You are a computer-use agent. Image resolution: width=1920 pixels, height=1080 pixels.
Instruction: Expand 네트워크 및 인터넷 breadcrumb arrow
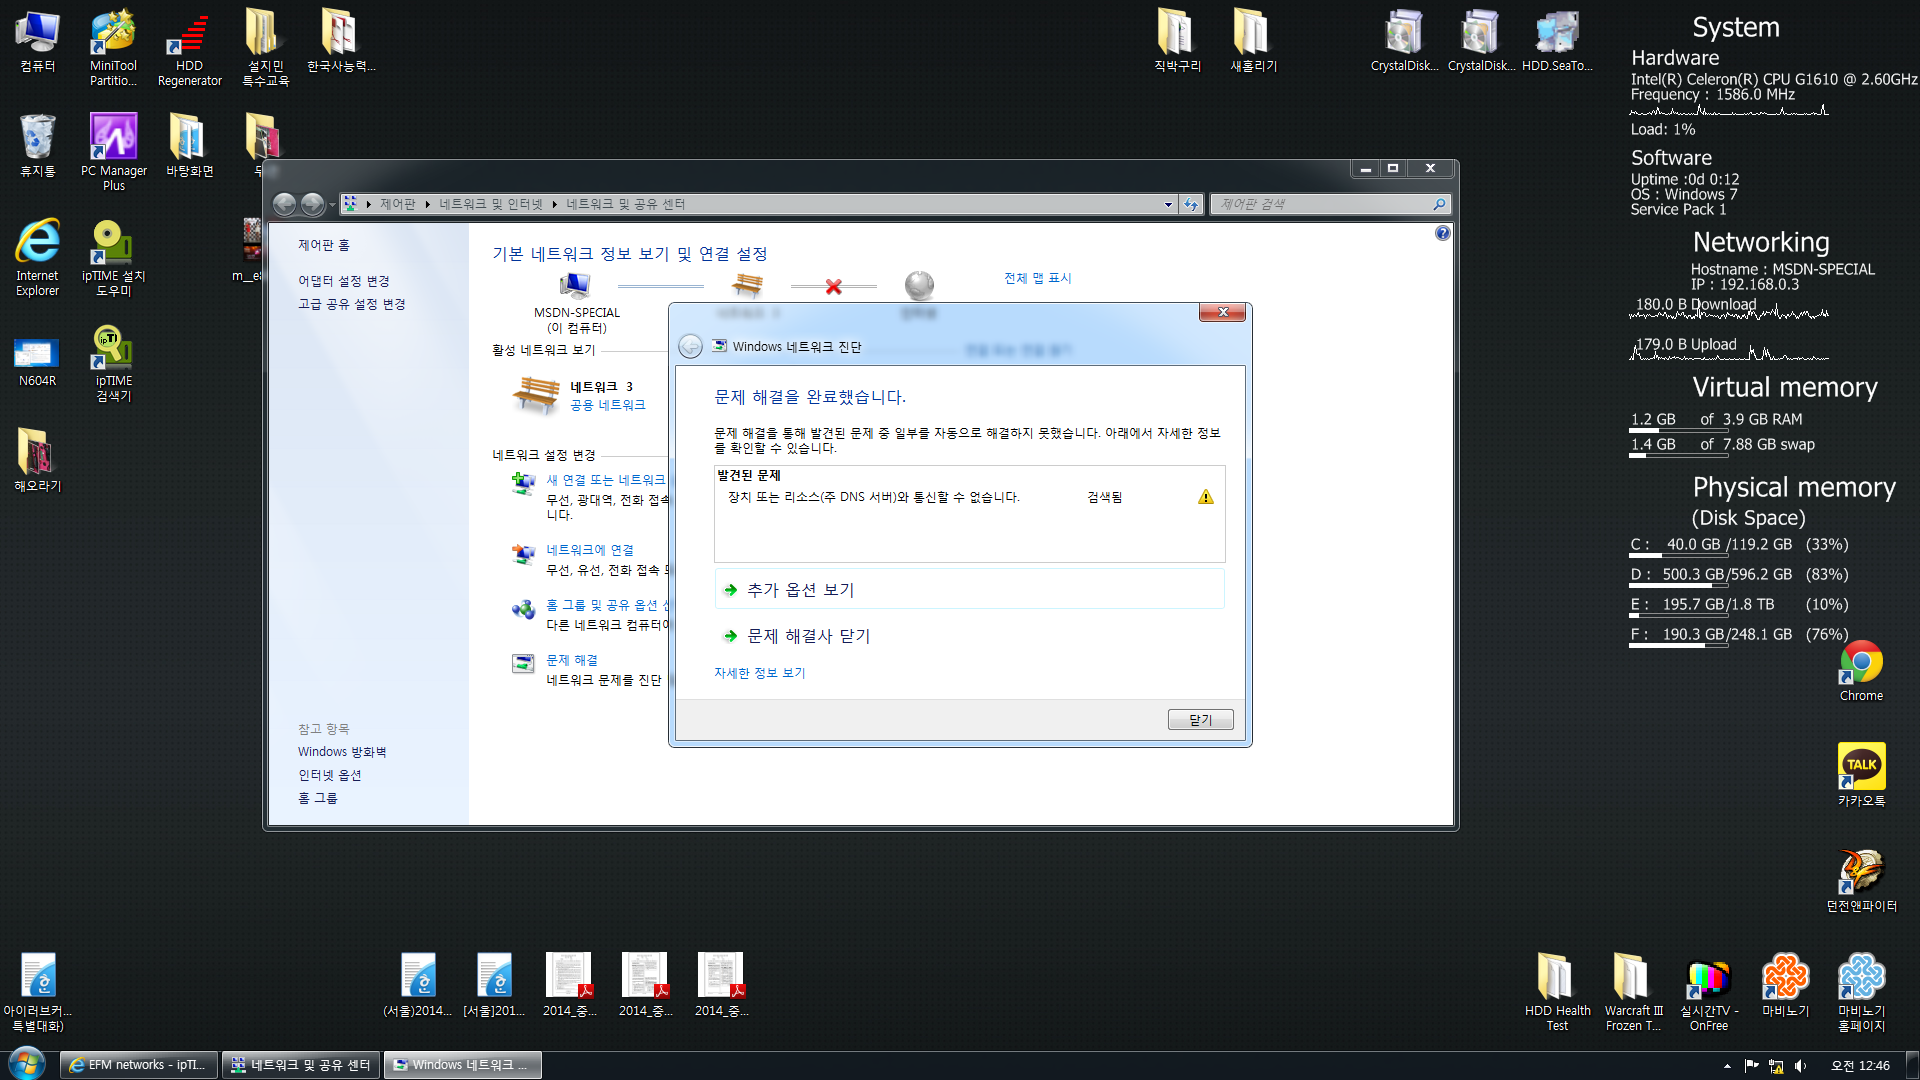(x=554, y=204)
